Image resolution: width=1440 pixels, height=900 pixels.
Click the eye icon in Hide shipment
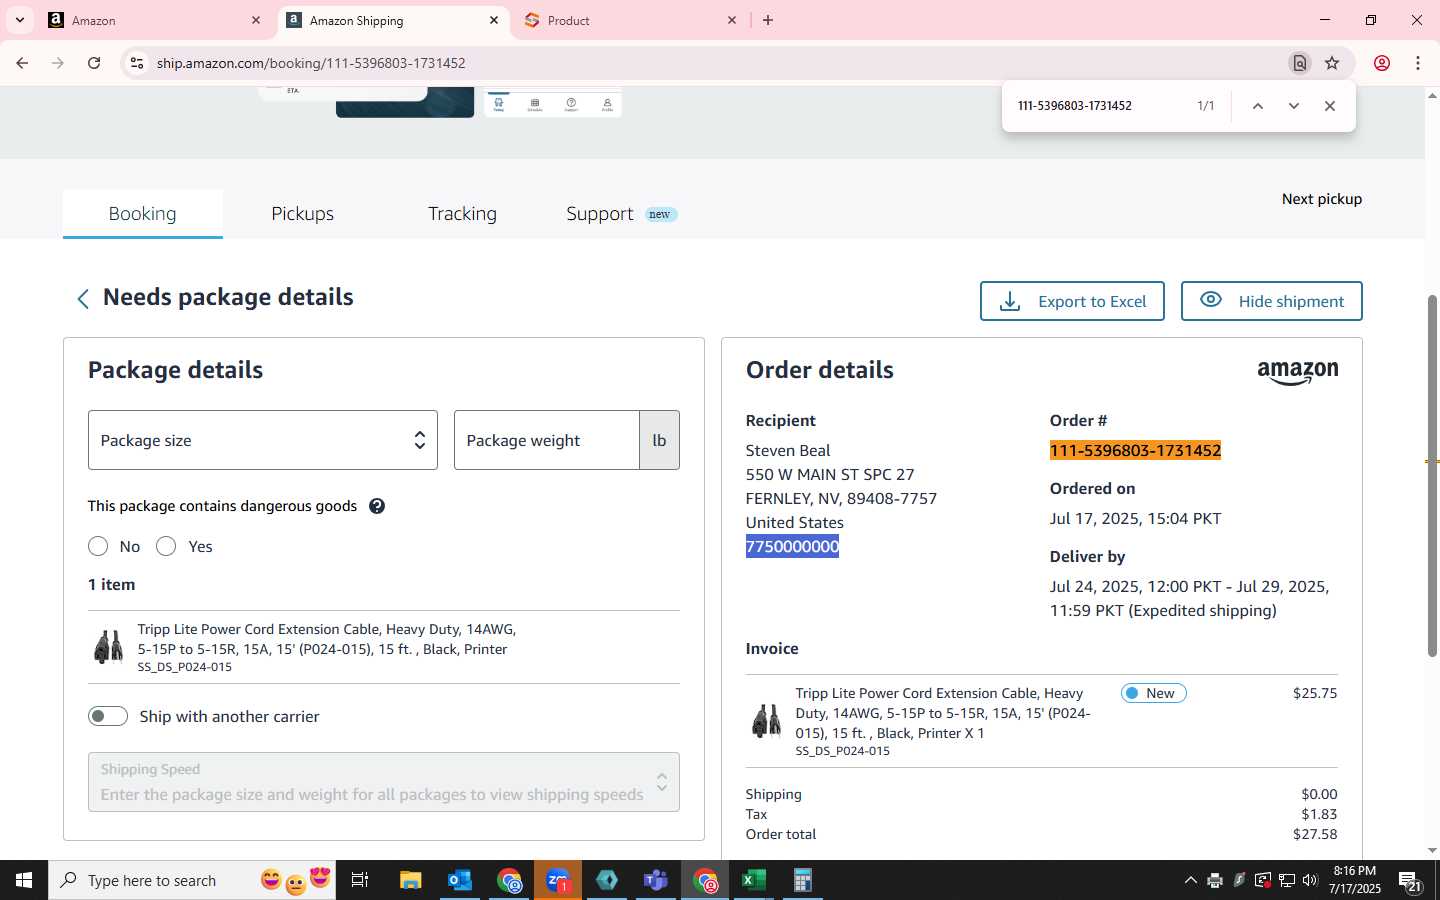1211,300
